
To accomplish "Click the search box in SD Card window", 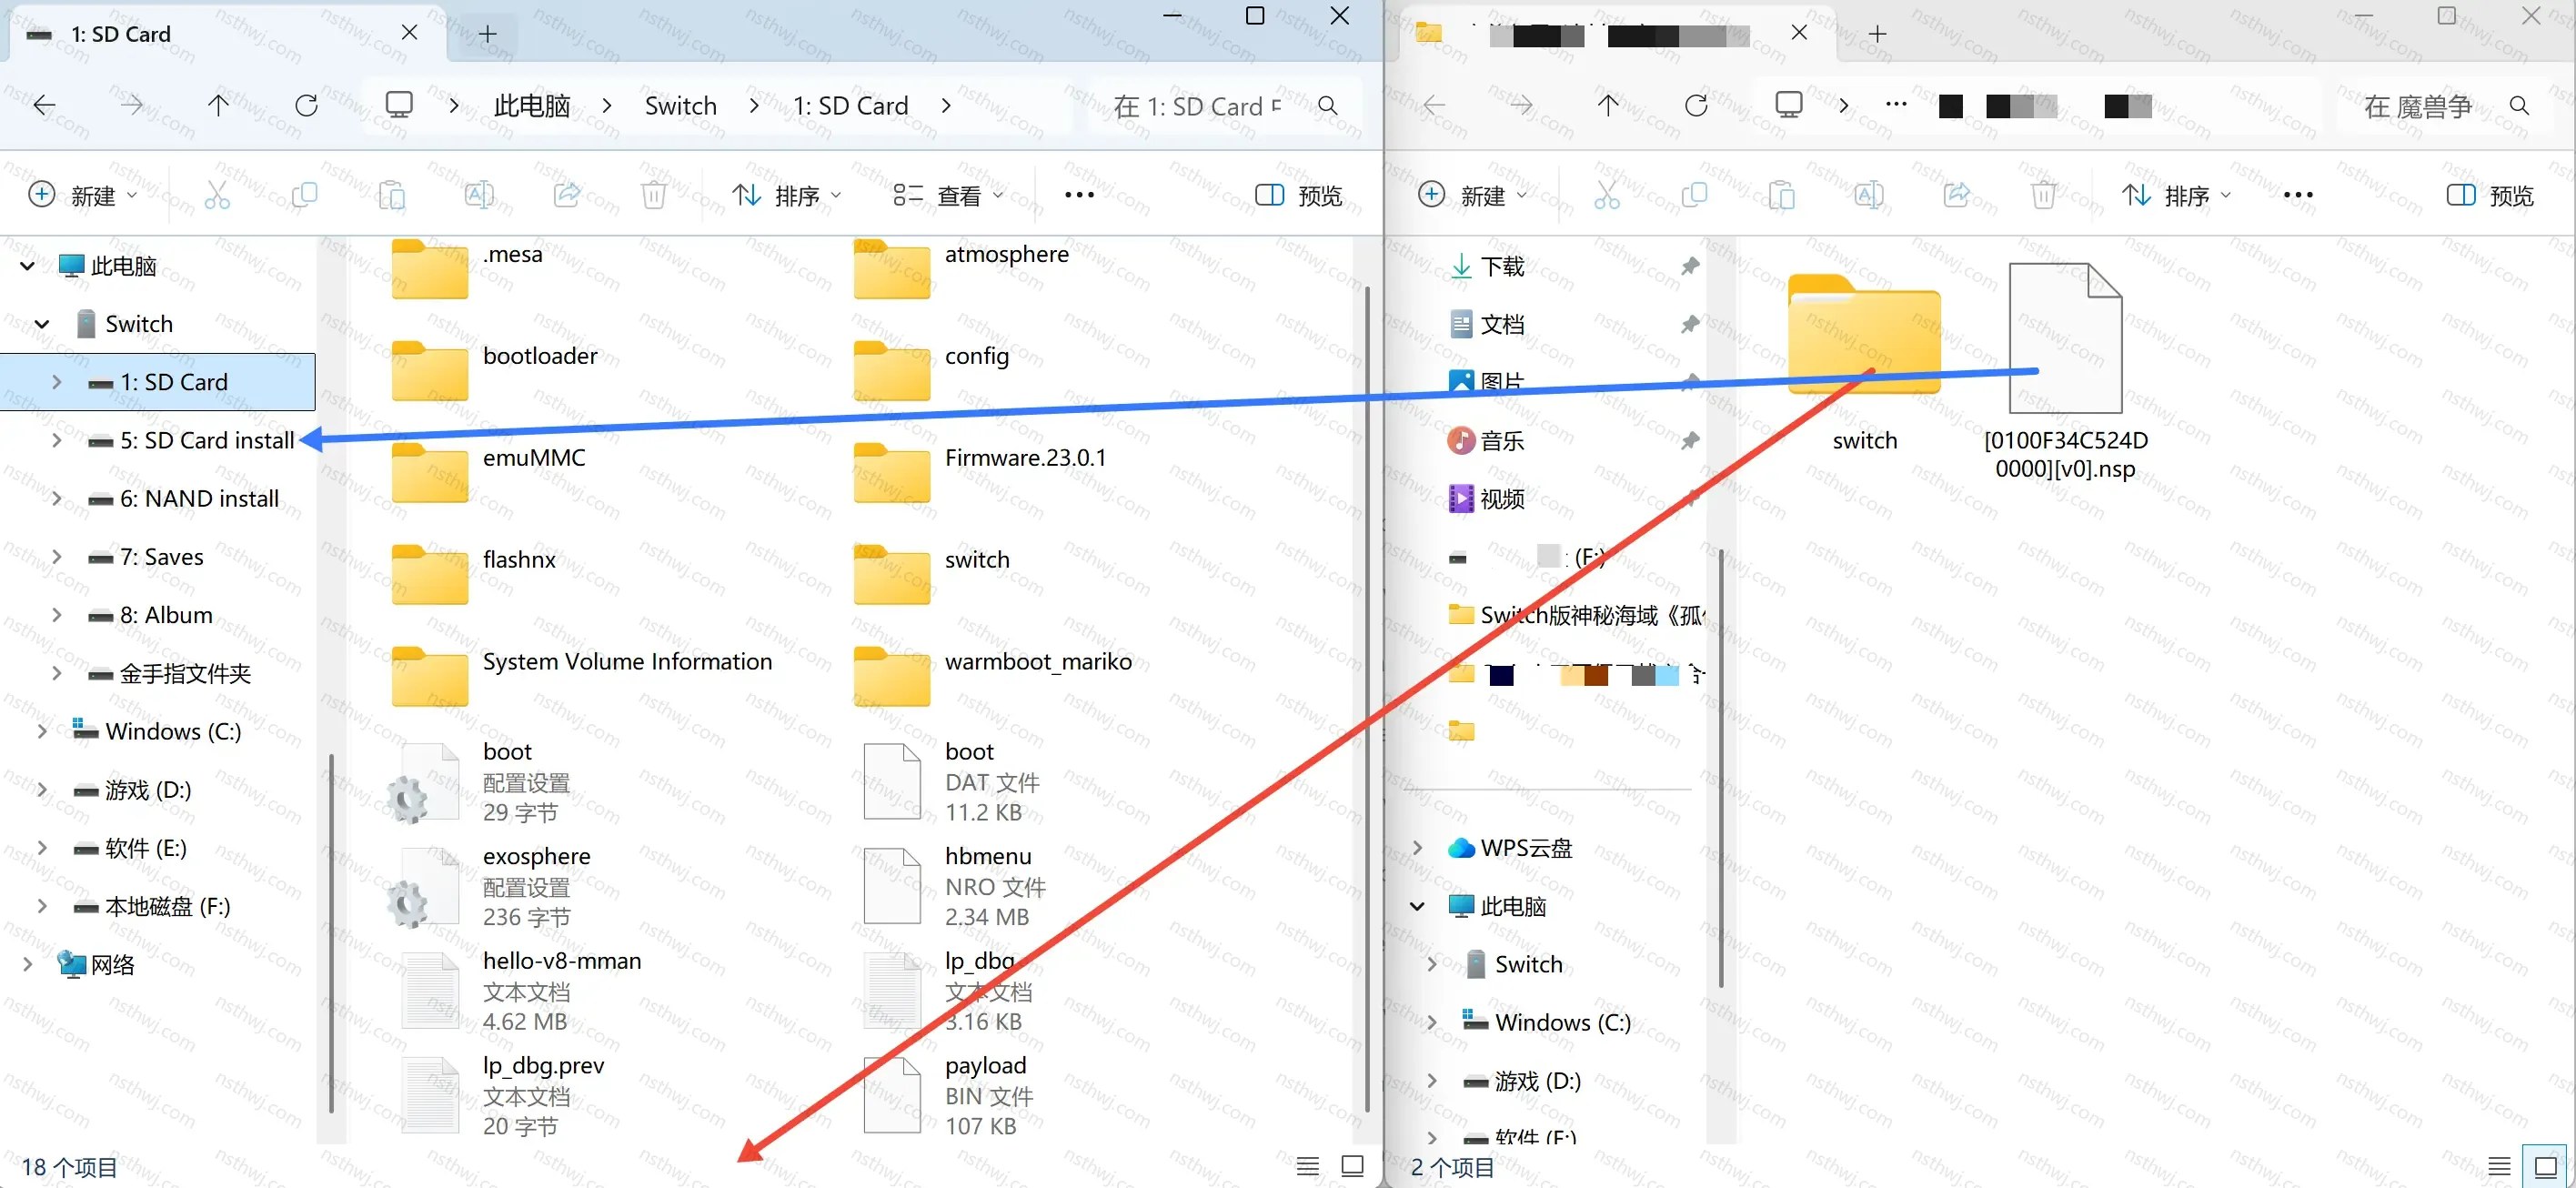I will tap(1224, 105).
